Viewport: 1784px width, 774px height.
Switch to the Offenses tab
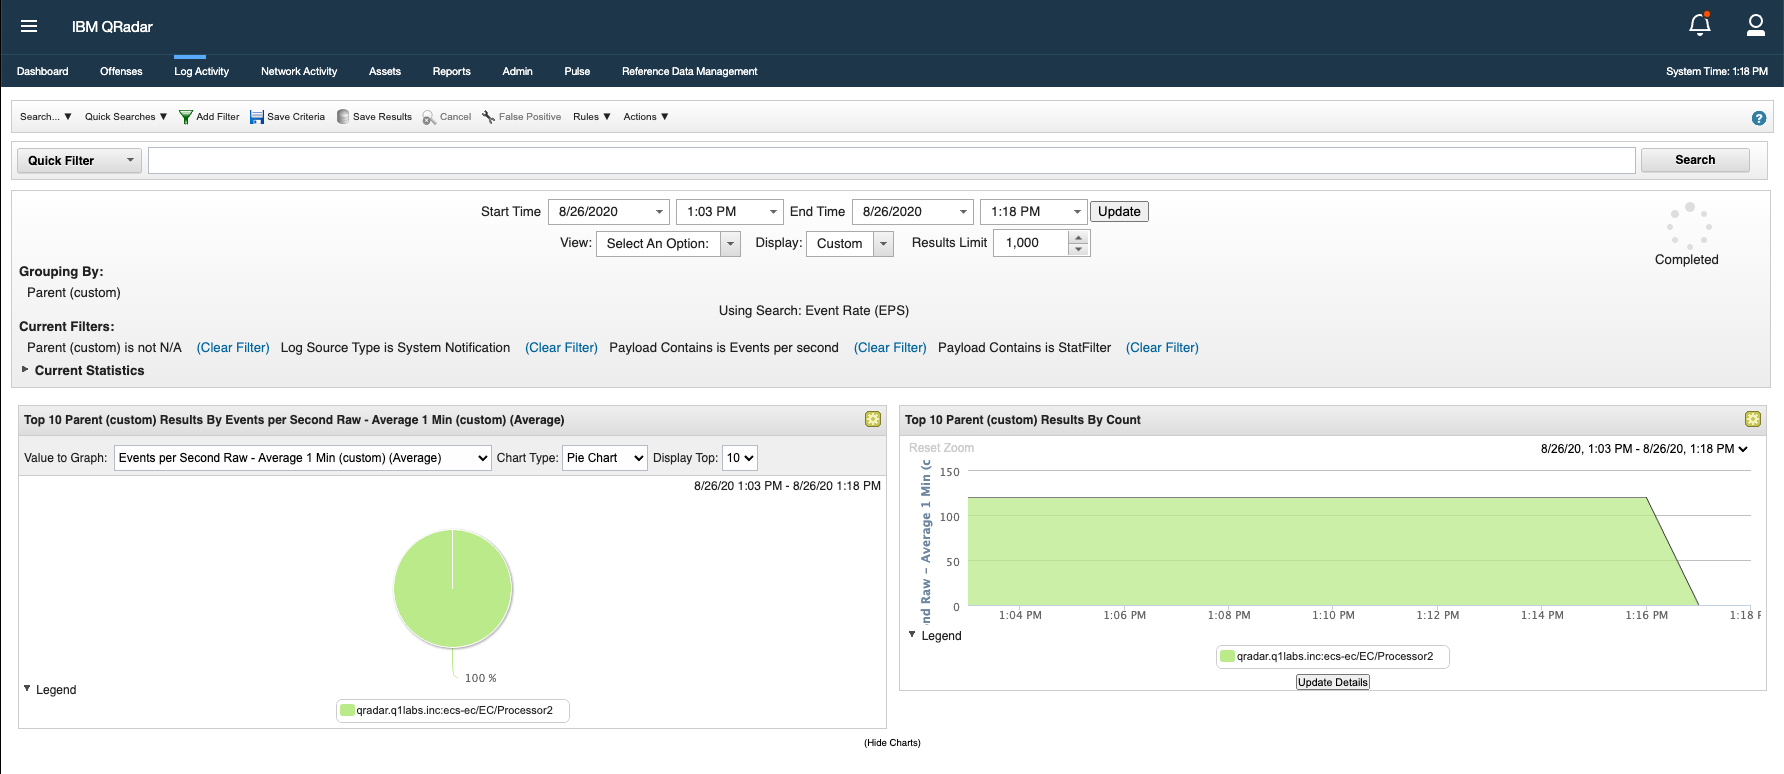(121, 71)
